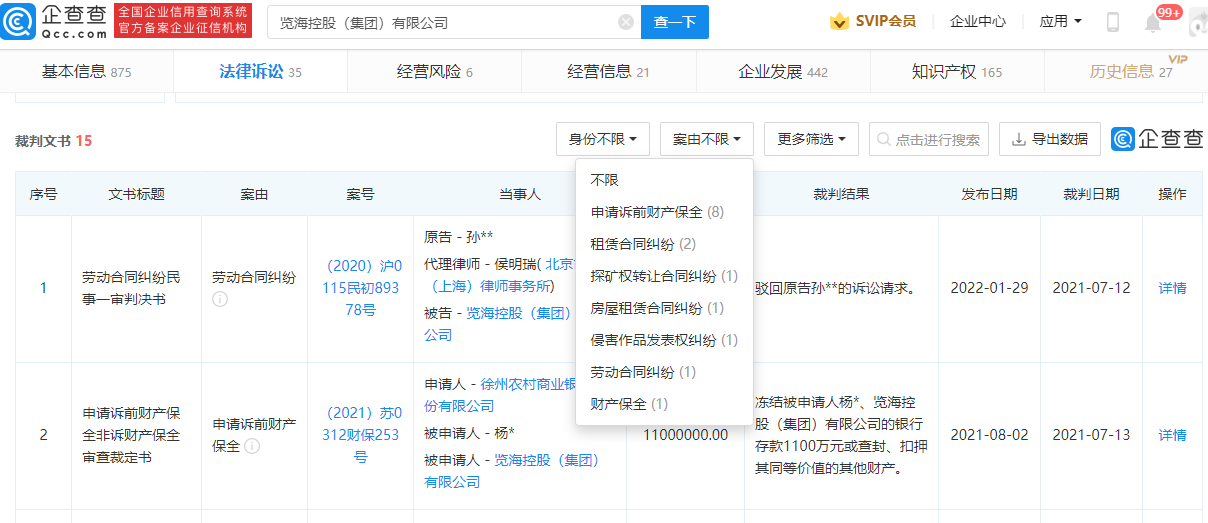Switch to 法律诉讼 tab
This screenshot has width=1208, height=523.
pos(260,72)
